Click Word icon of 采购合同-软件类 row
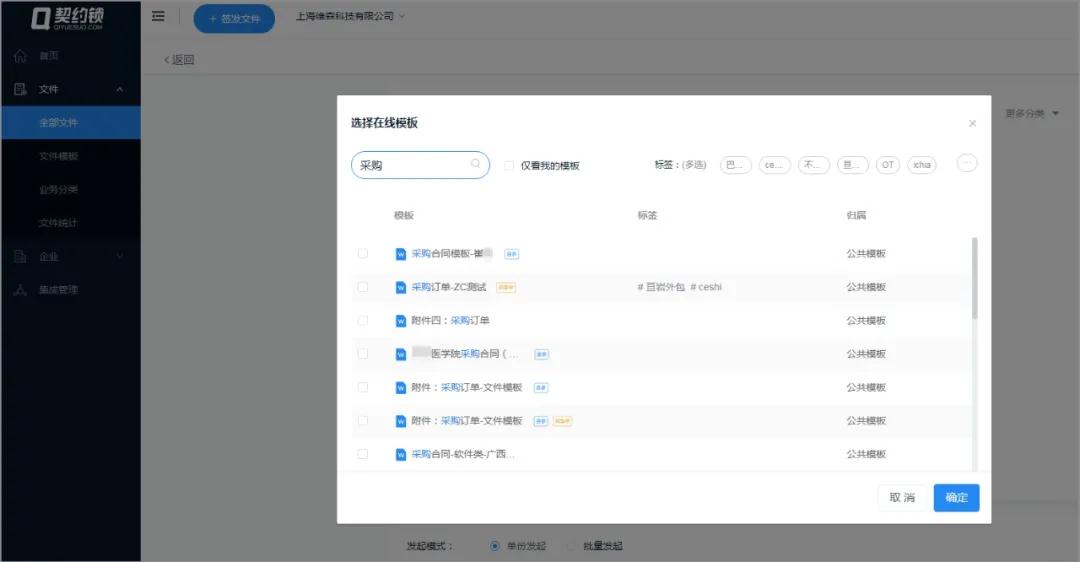This screenshot has width=1080, height=562. click(401, 455)
